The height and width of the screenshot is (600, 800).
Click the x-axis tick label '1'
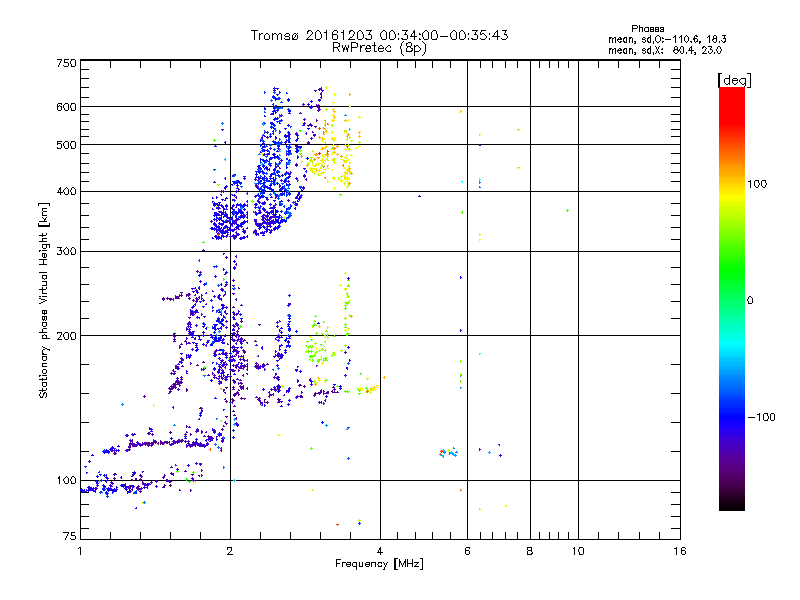point(80,551)
